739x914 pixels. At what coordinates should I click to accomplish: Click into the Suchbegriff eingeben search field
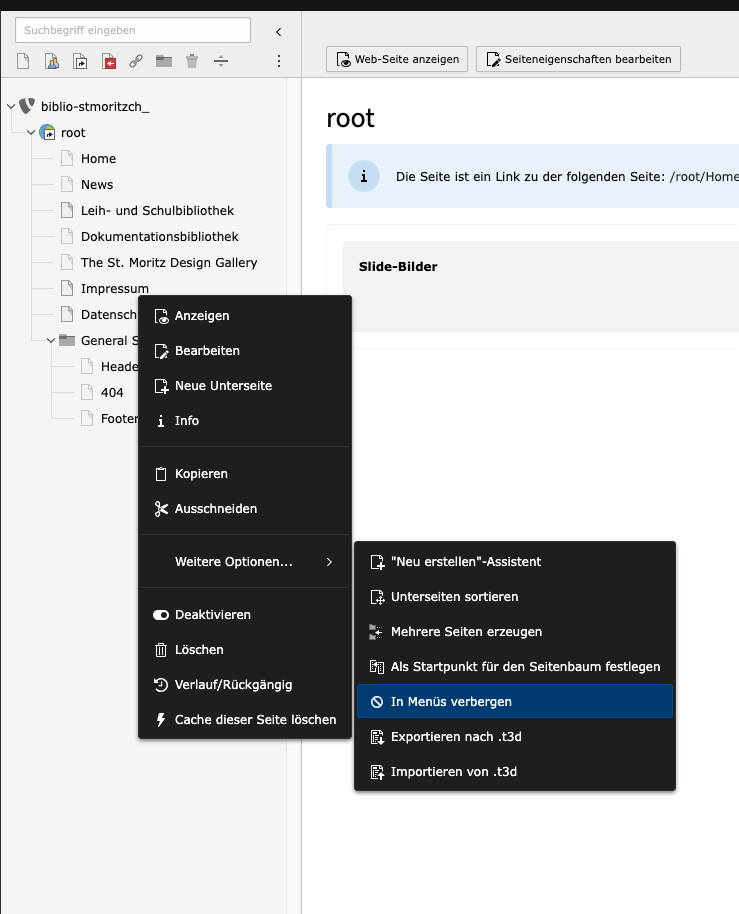tap(133, 30)
